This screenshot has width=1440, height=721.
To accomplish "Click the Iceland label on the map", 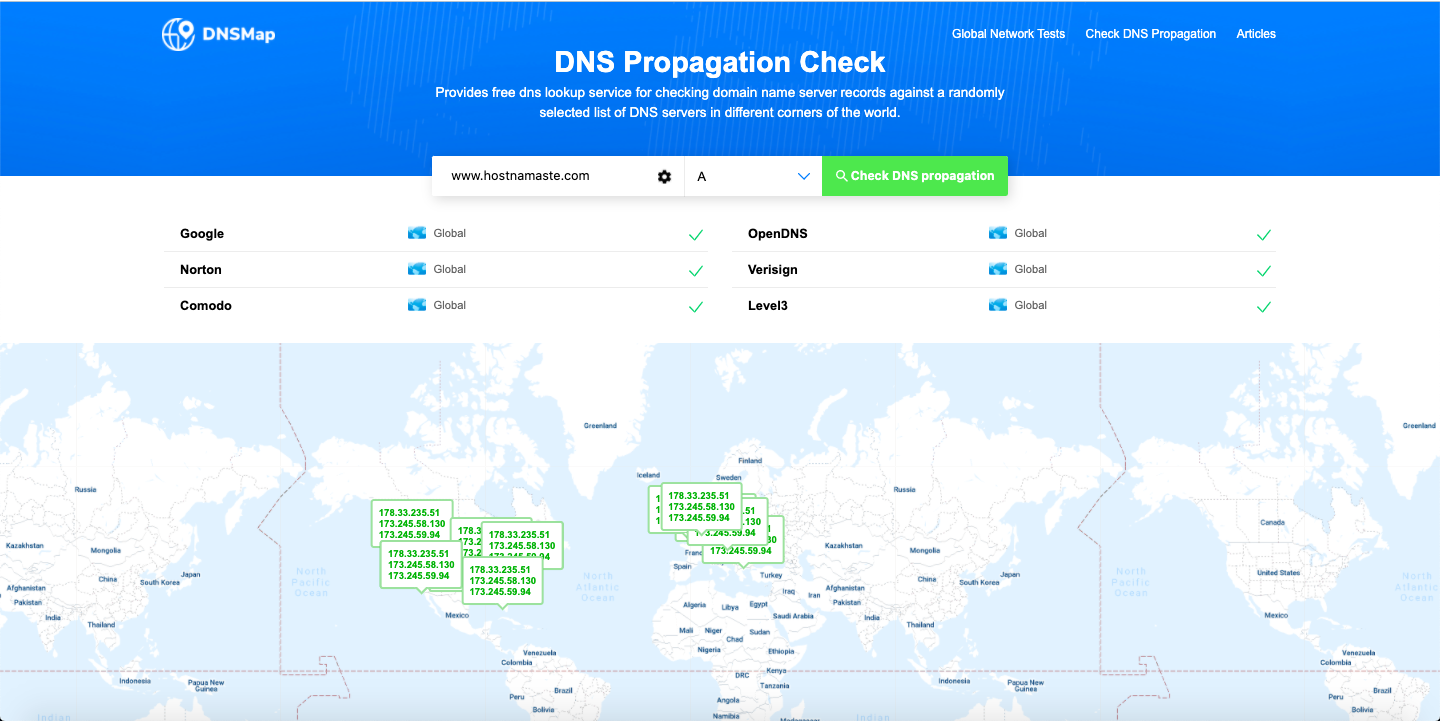I will click(x=649, y=475).
